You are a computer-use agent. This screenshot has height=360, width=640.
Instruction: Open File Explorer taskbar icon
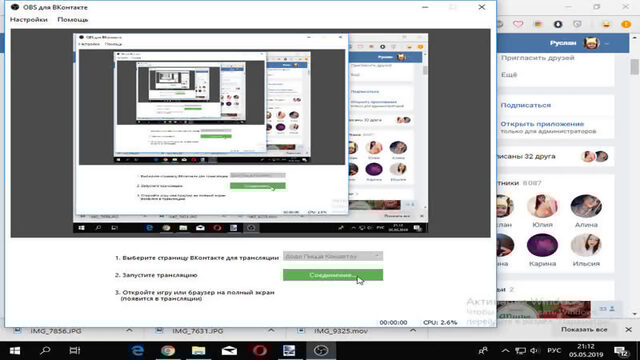[198, 351]
